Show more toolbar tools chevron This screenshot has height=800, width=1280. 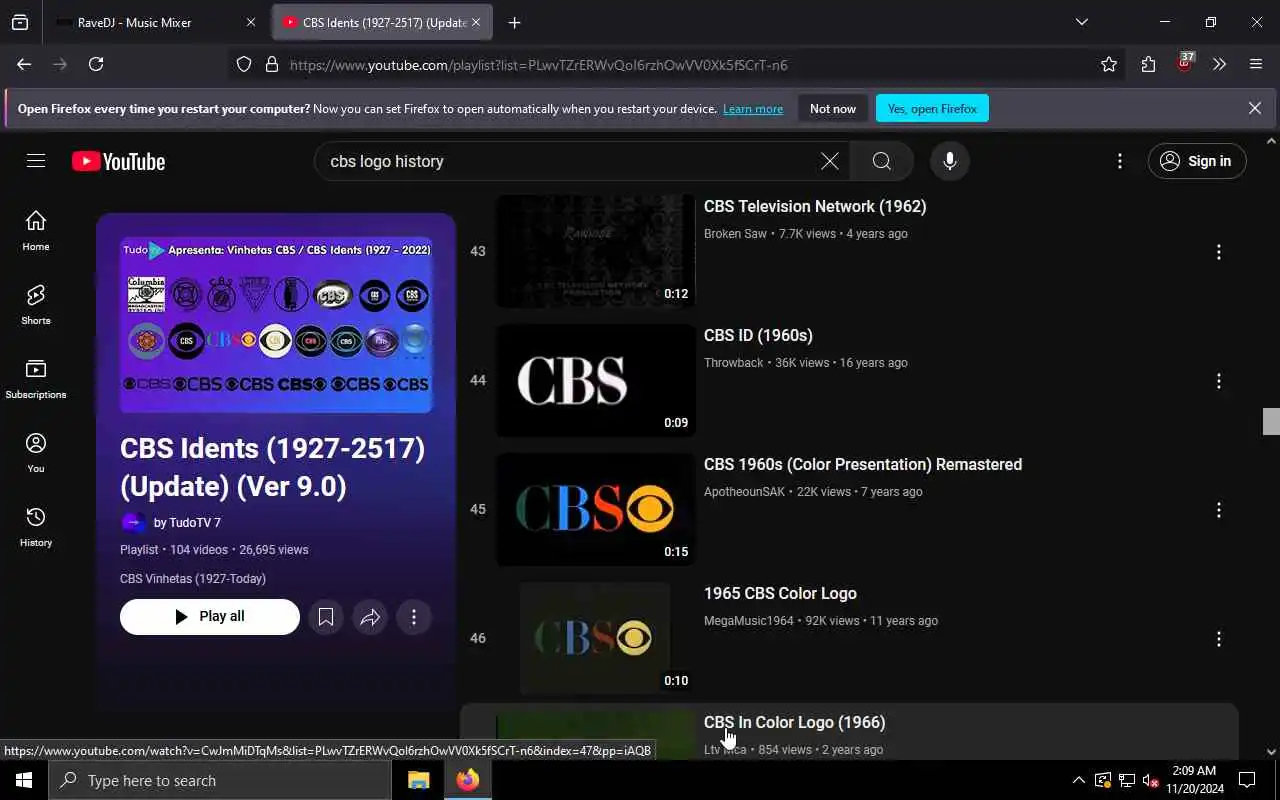click(x=1219, y=64)
